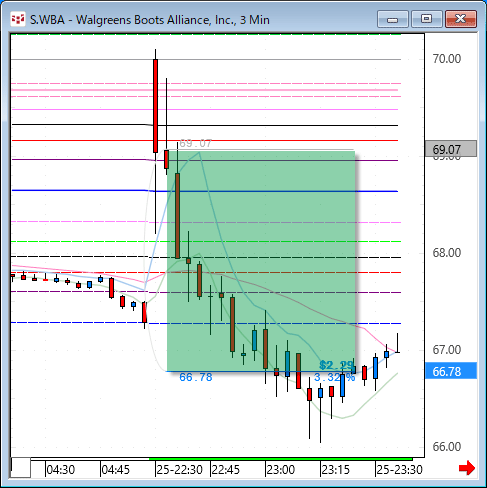This screenshot has height=488, width=487.
Task: Click the 25-23:30 time axis label
Action: click(400, 470)
